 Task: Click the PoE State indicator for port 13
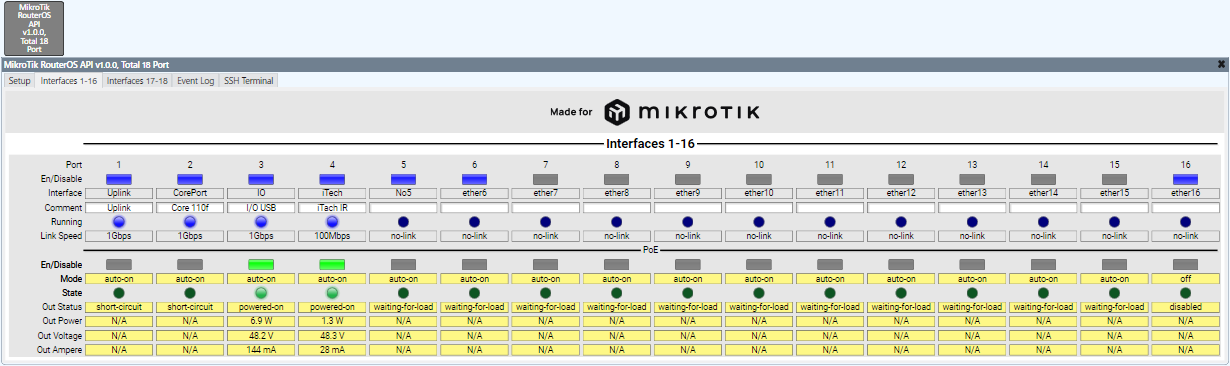click(972, 292)
